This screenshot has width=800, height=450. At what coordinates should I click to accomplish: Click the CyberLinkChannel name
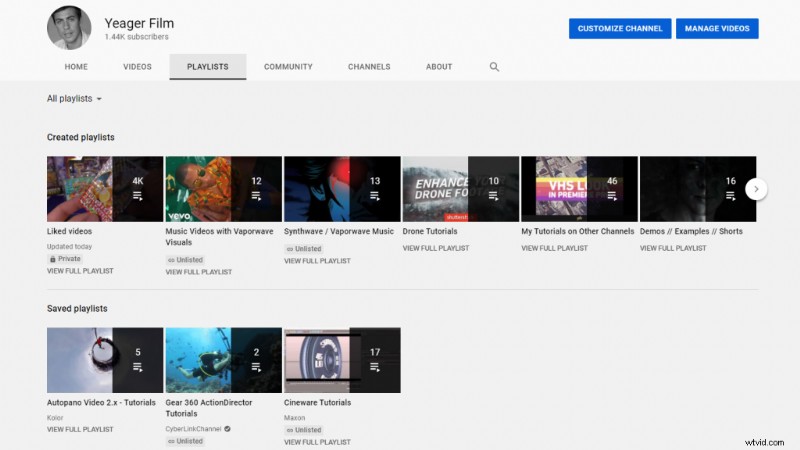(x=193, y=429)
